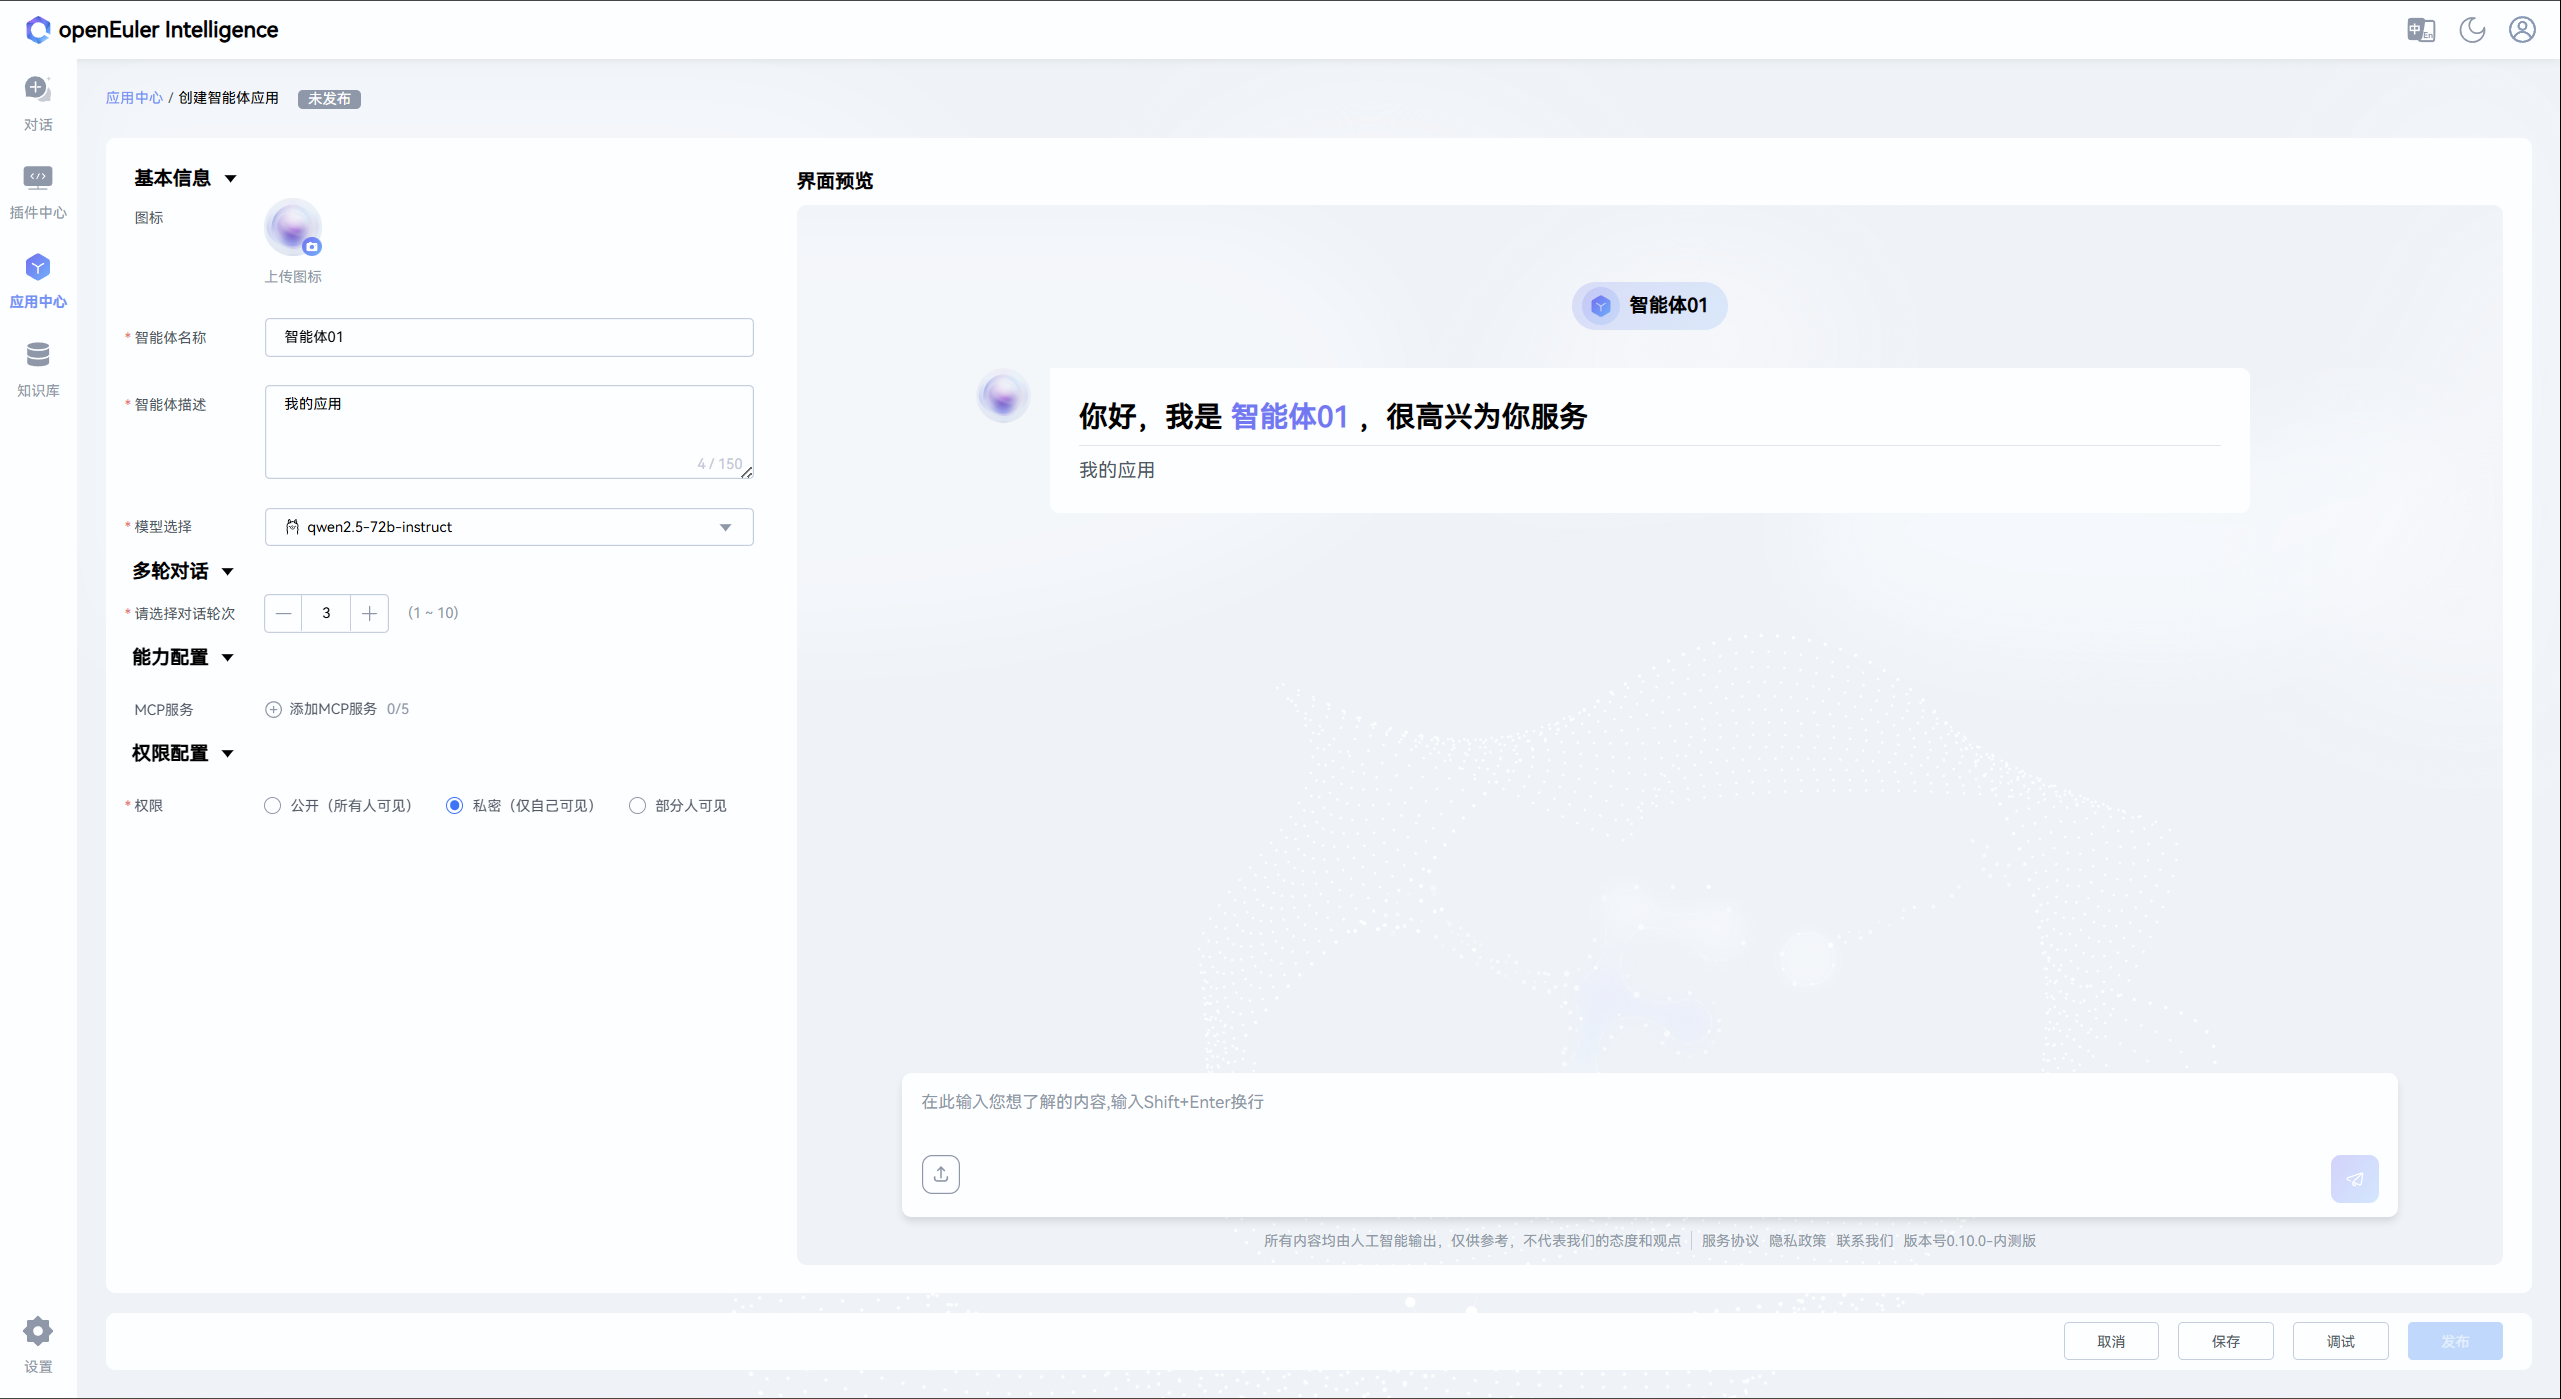The width and height of the screenshot is (2561, 1399).
Task: Select the 部分人可见 permission radio
Action: (x=637, y=805)
